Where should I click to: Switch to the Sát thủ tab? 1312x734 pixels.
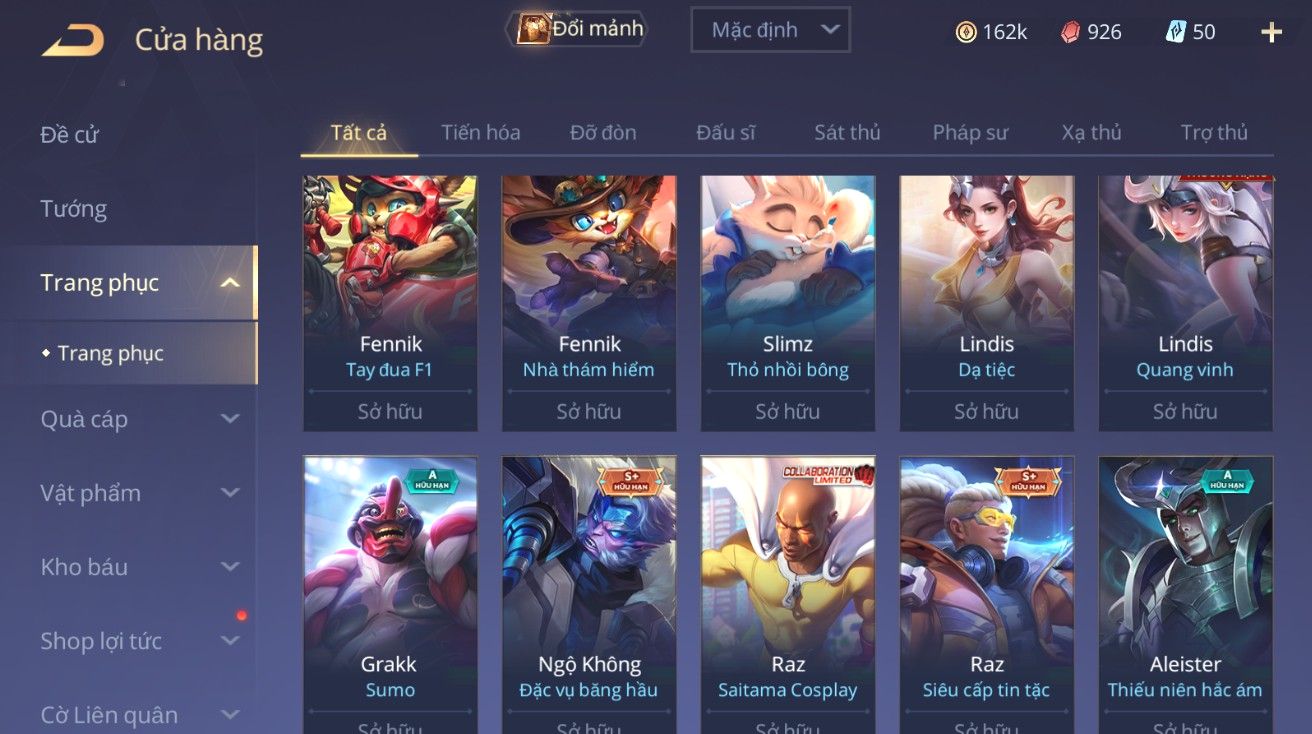(847, 132)
